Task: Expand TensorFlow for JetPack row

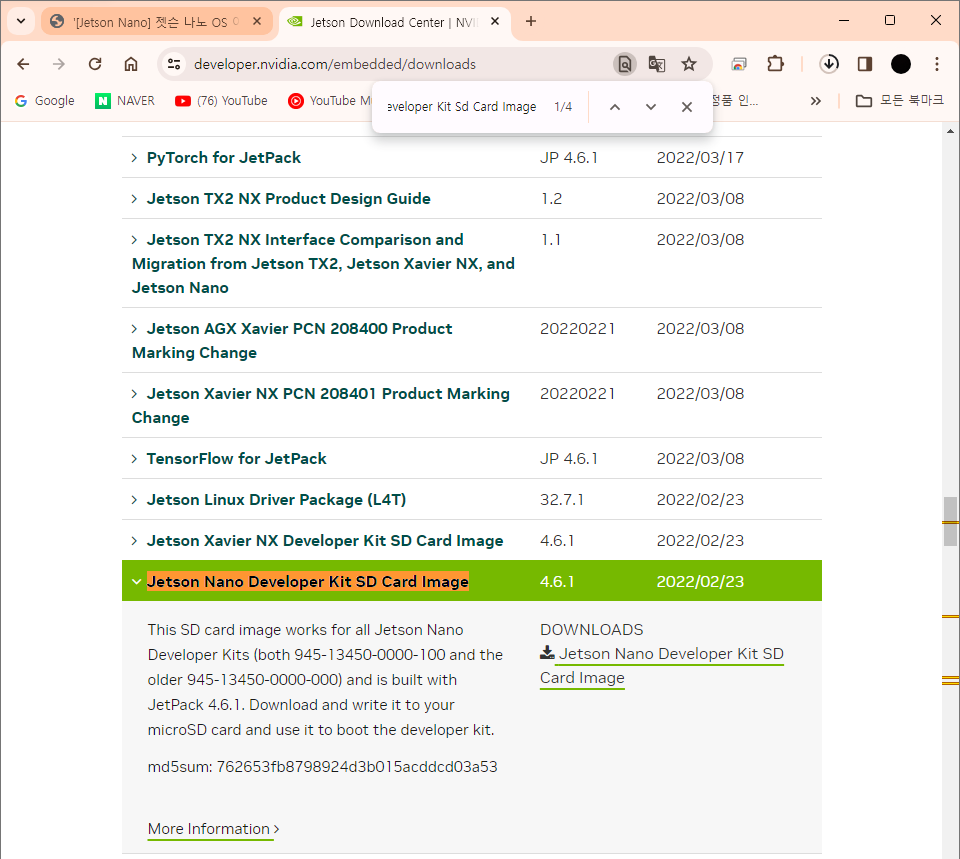Action: 236,459
